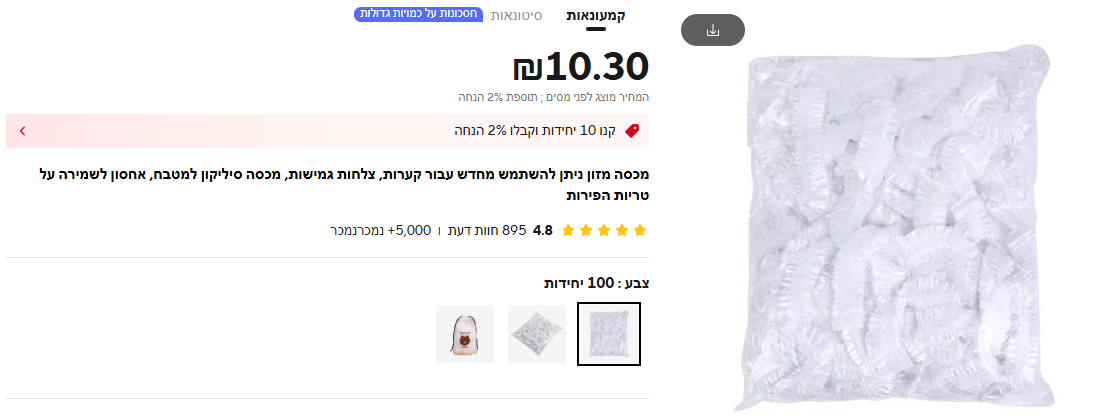
Task: Click the חסכונות על כמויות גדולות badge
Action: click(418, 14)
